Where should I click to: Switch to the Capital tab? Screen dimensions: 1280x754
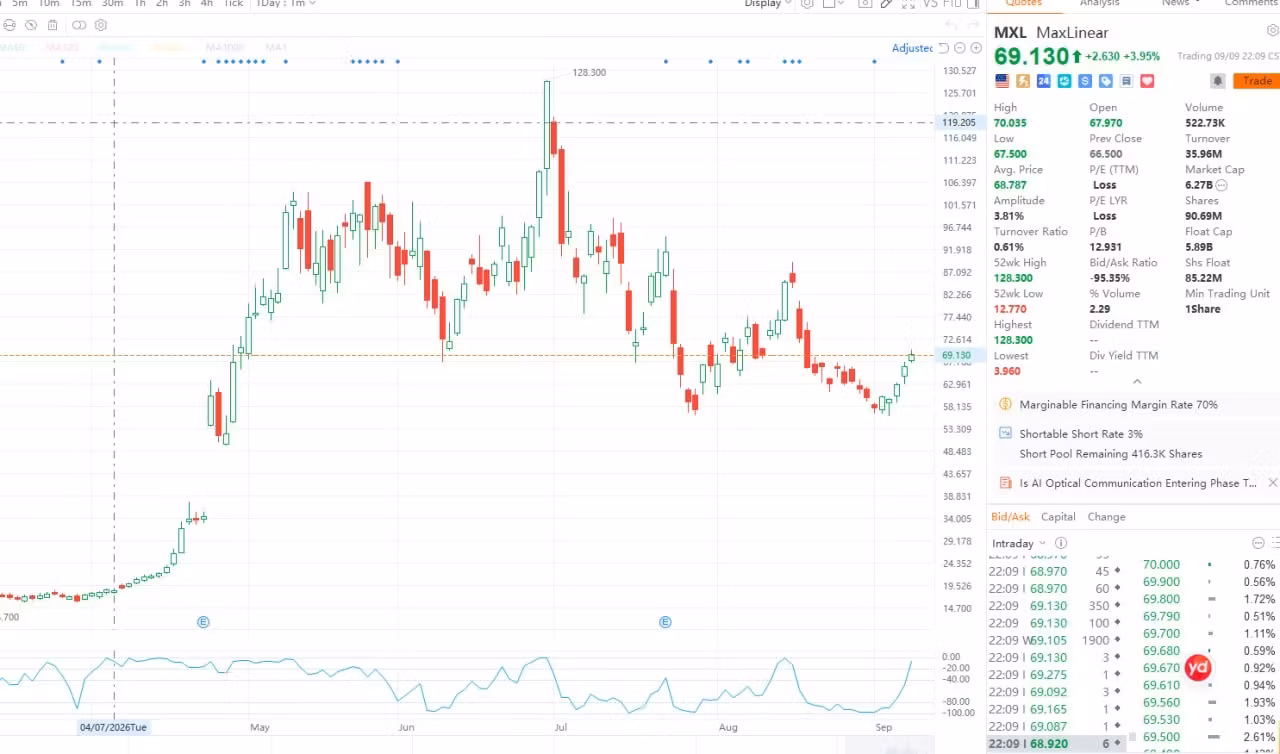click(1058, 517)
